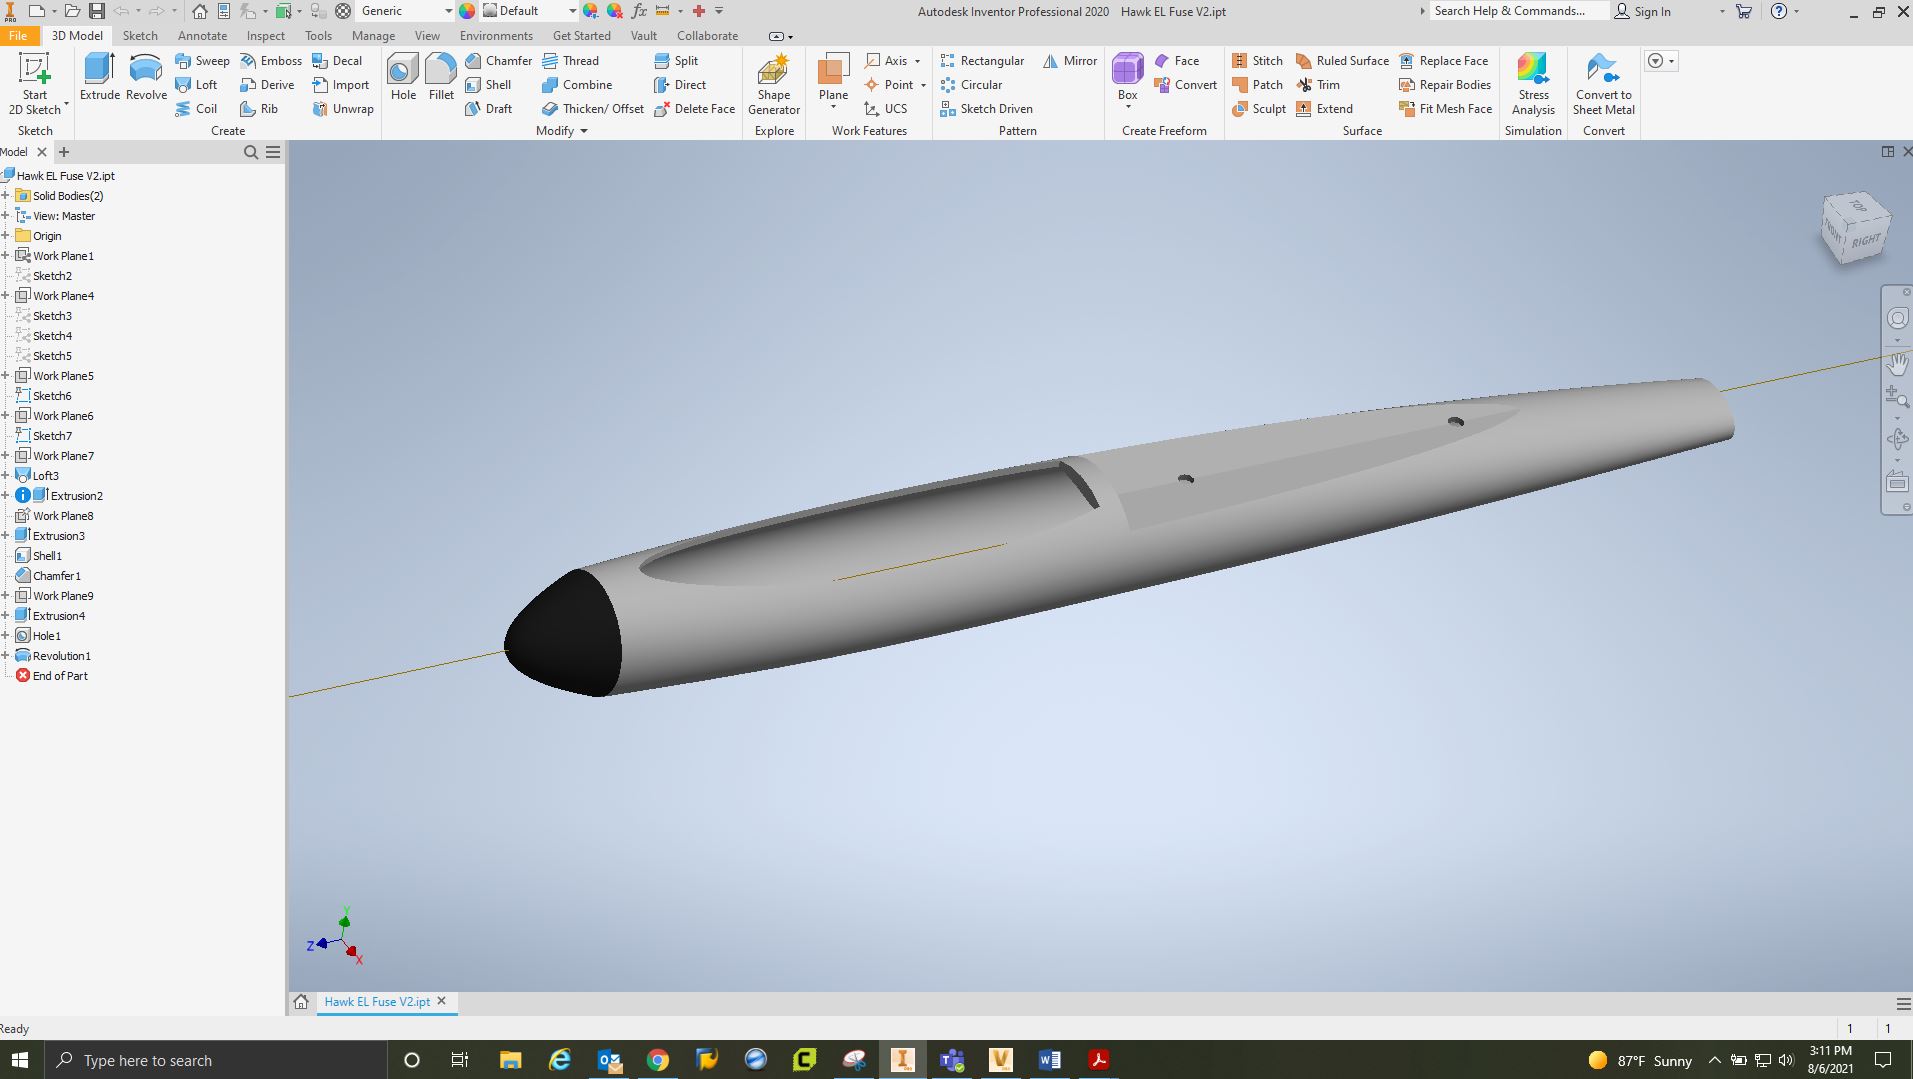The height and width of the screenshot is (1079, 1913).
Task: Select the Revolve tool
Action: click(145, 76)
